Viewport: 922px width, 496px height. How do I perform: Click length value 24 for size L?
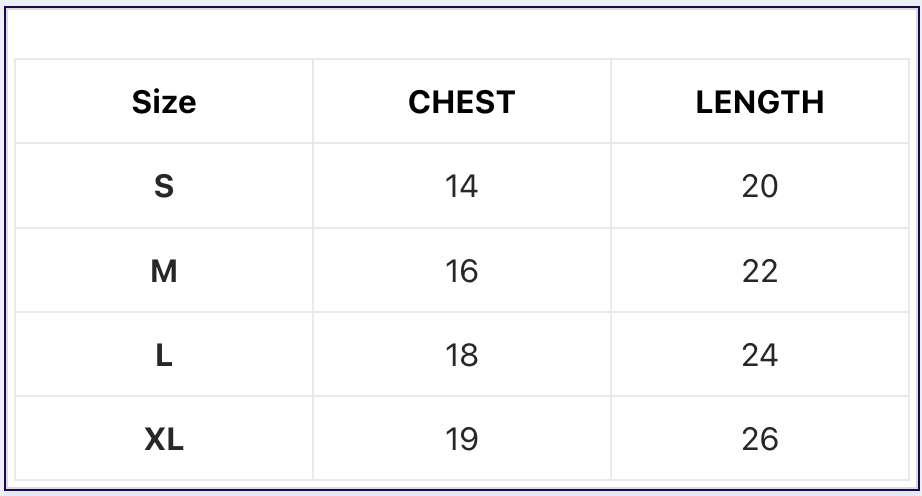(x=760, y=354)
